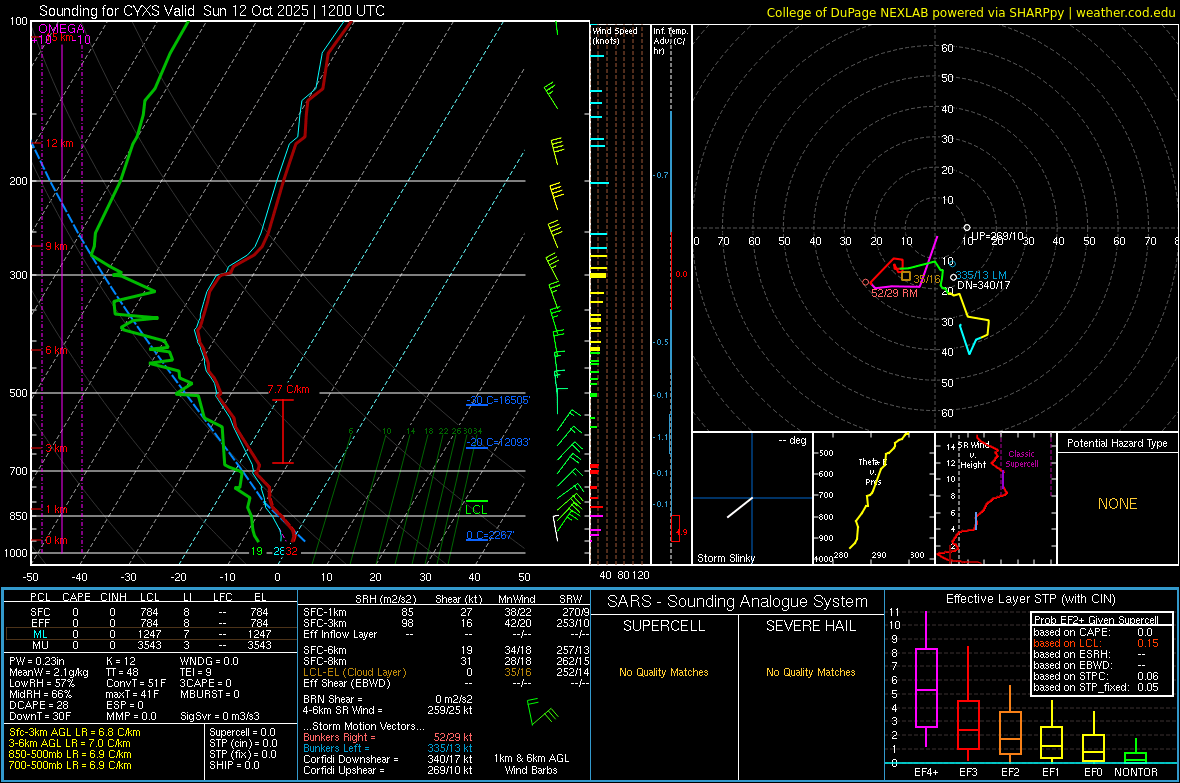1180x783 pixels.
Task: Click the SEVERE HAIL column header
Action: (x=810, y=626)
